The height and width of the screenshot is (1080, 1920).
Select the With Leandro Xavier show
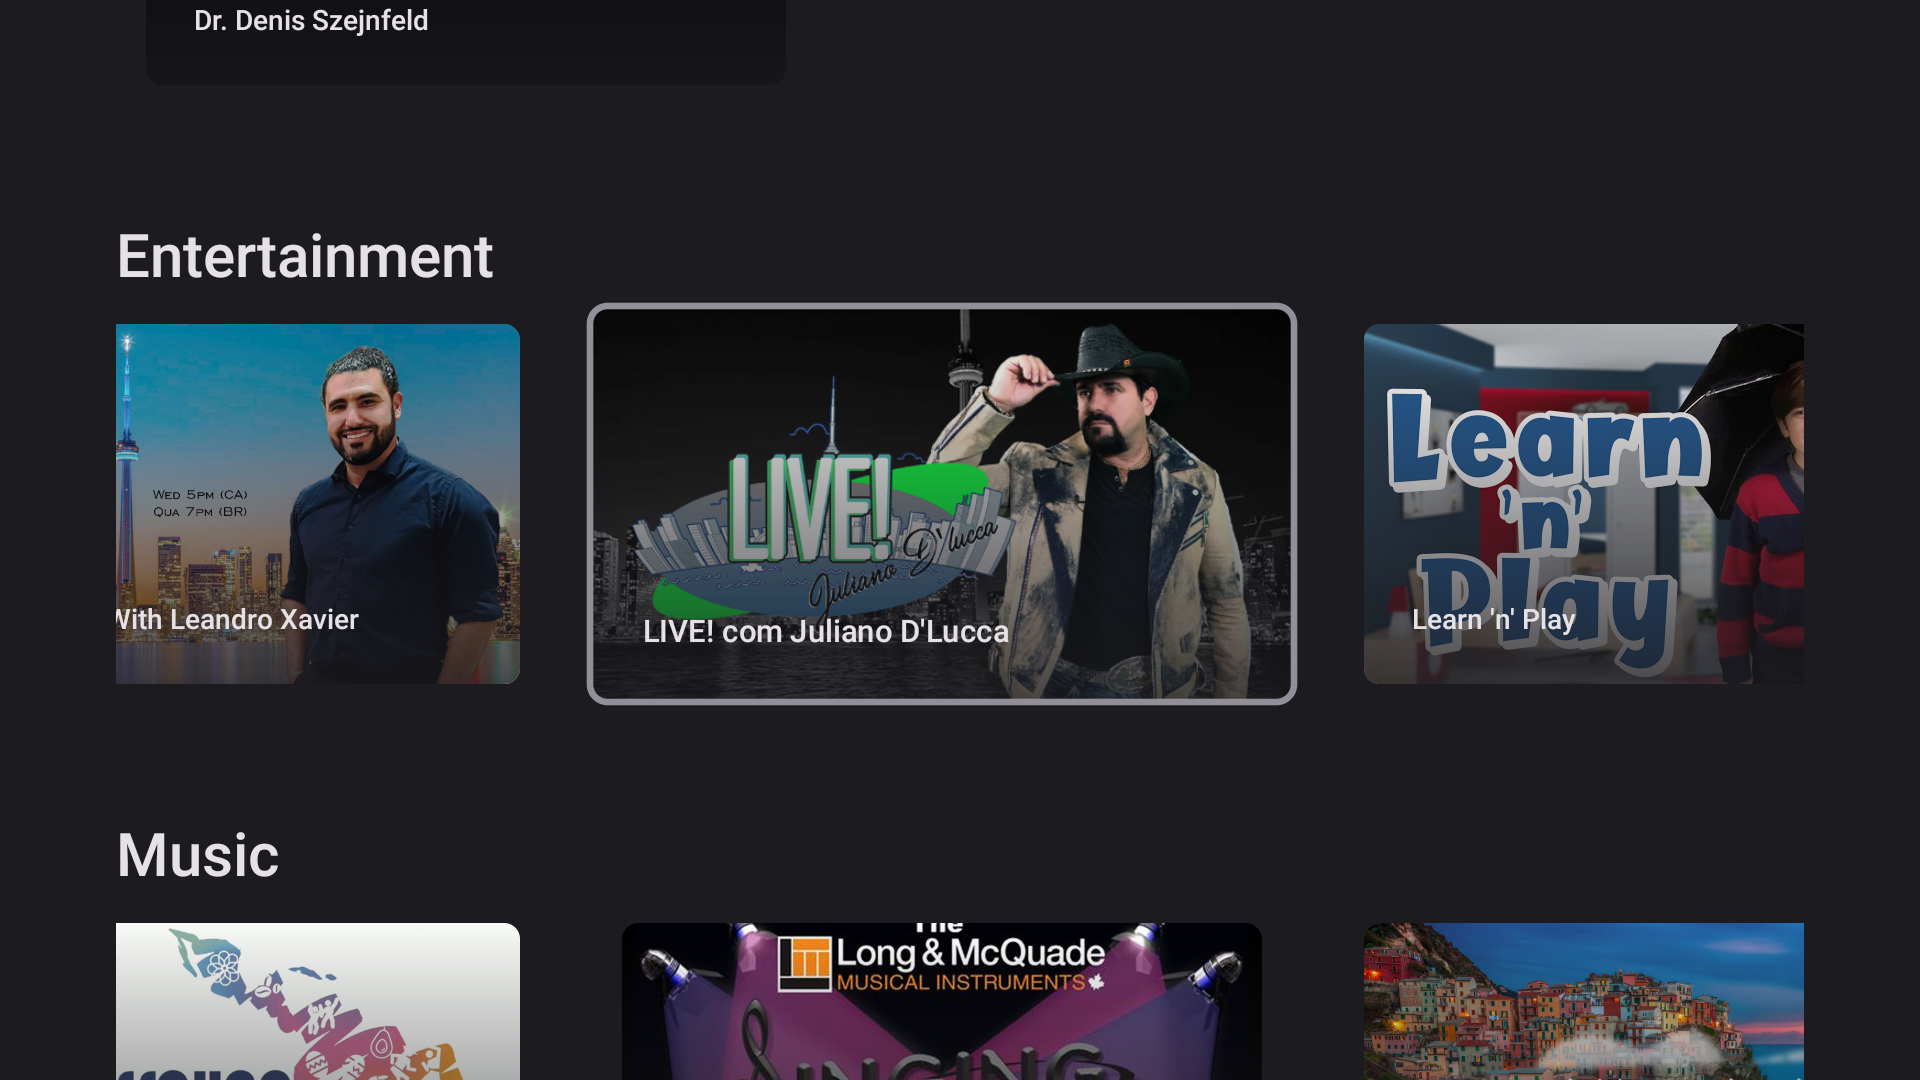(317, 503)
